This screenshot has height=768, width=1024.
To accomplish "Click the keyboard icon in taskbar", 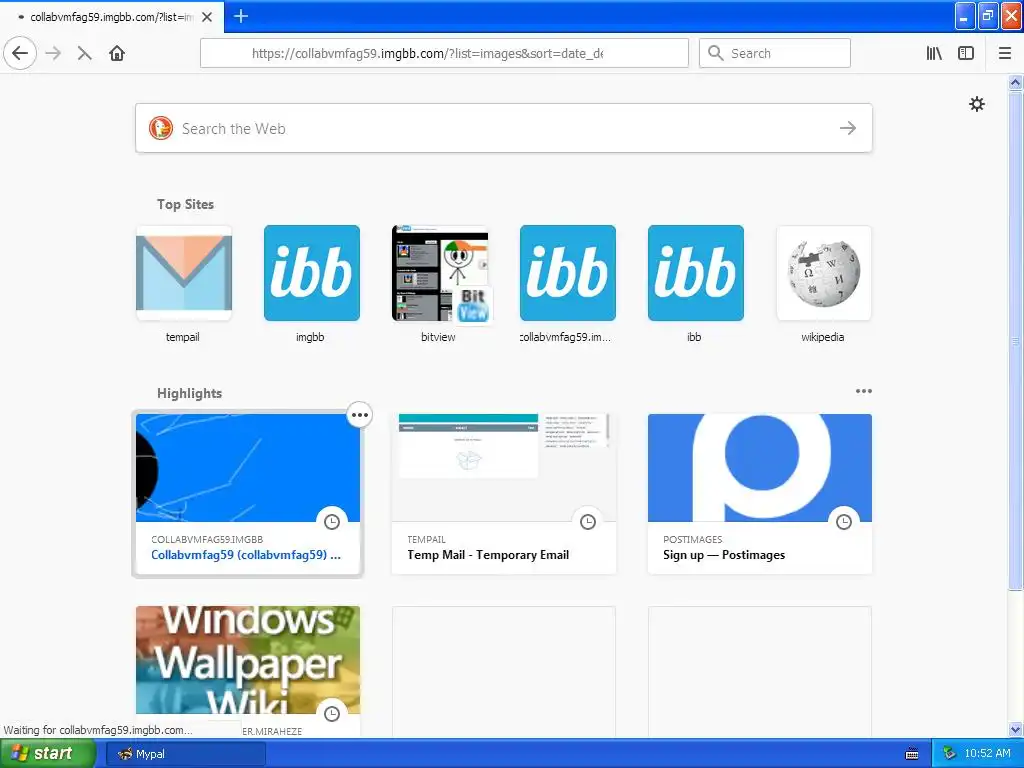I will coord(912,754).
